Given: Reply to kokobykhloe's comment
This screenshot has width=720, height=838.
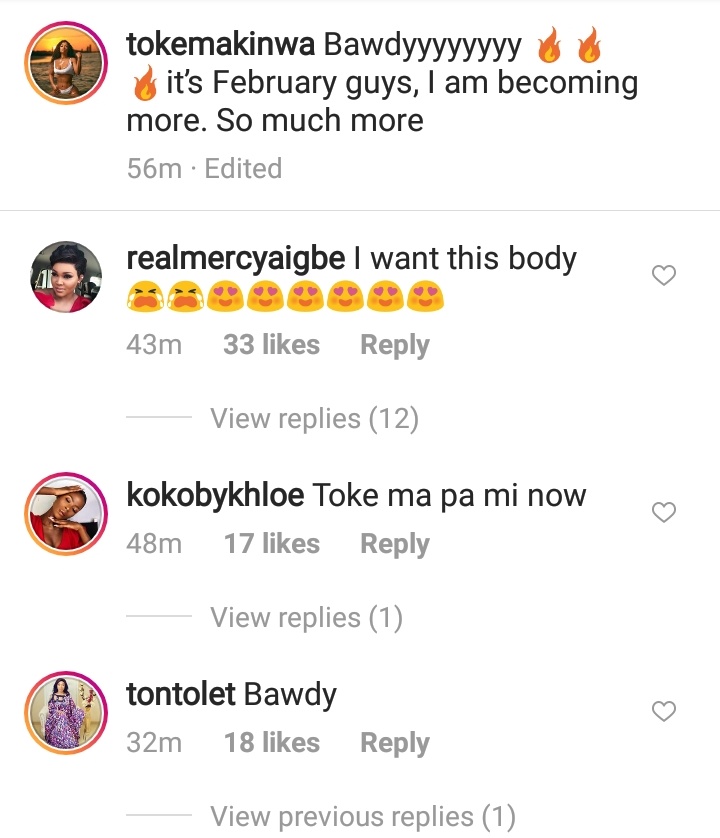Looking at the screenshot, I should [394, 544].
